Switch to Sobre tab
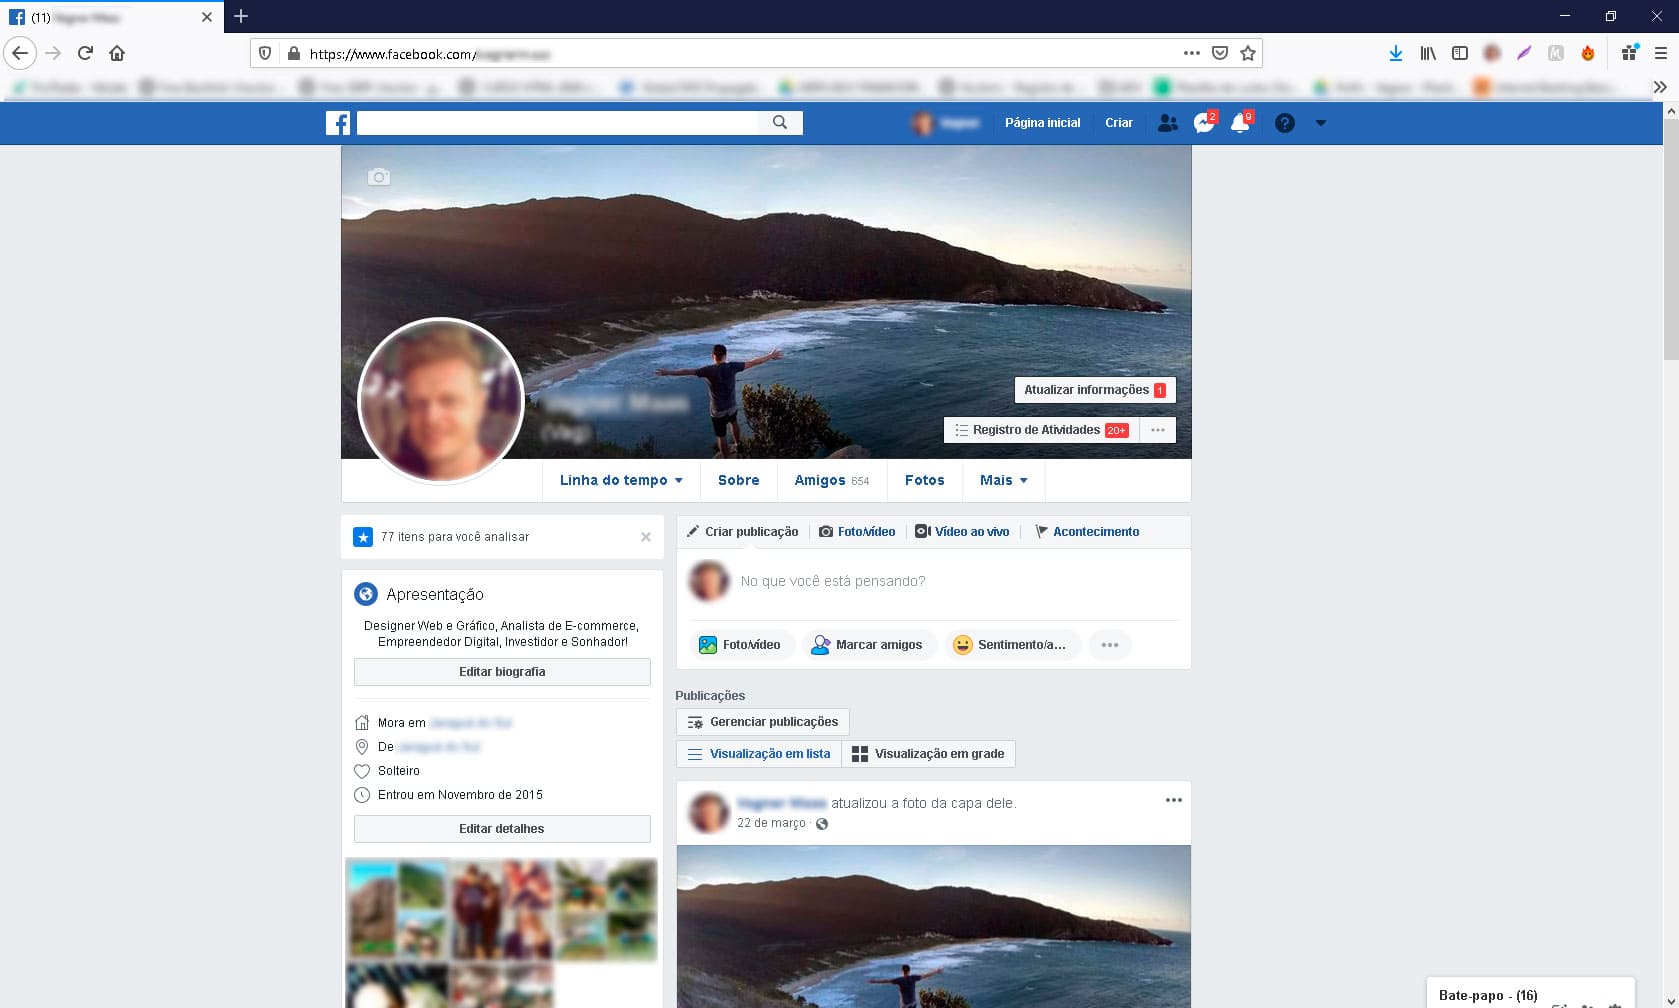1679x1008 pixels. (x=739, y=480)
